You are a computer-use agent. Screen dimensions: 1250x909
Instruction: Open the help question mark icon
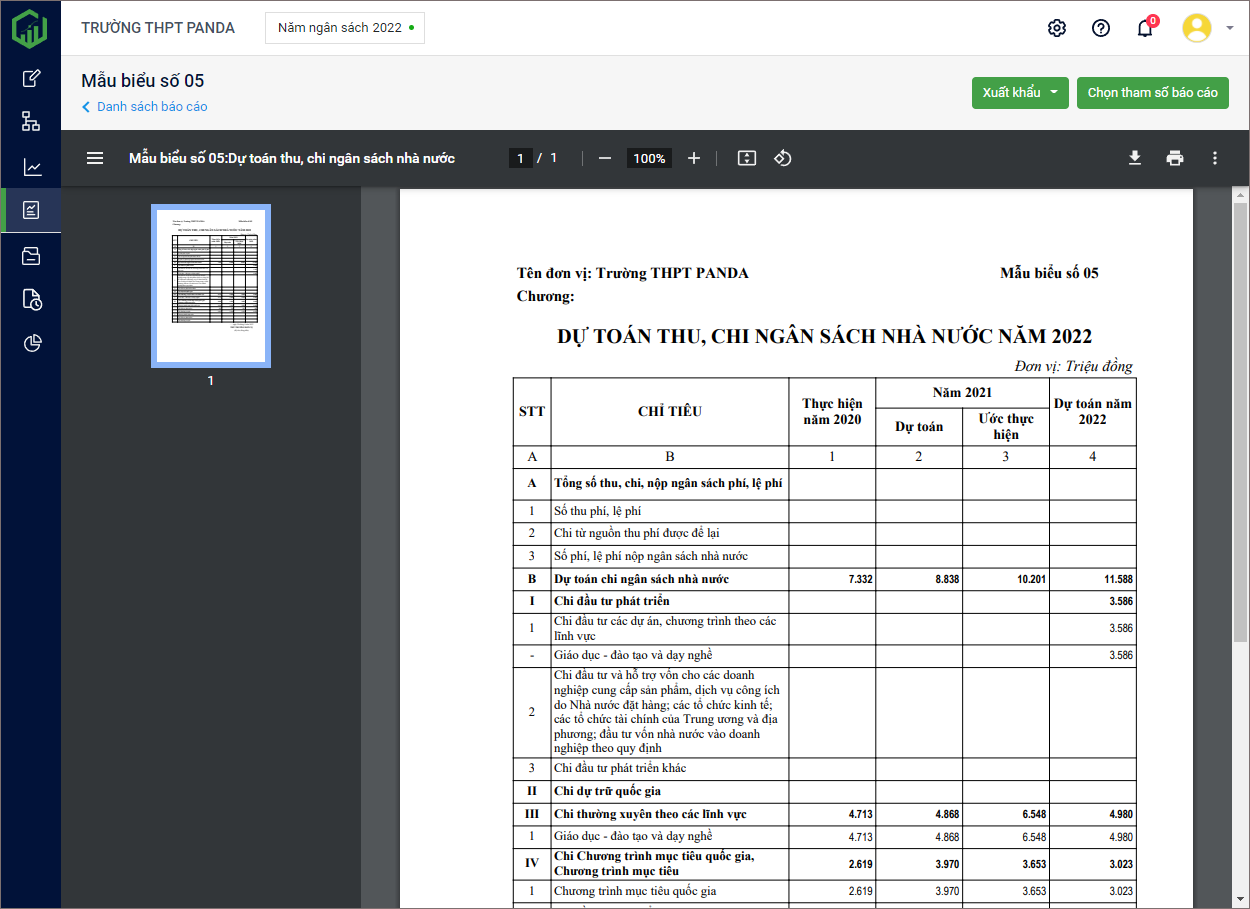pyautogui.click(x=1101, y=28)
